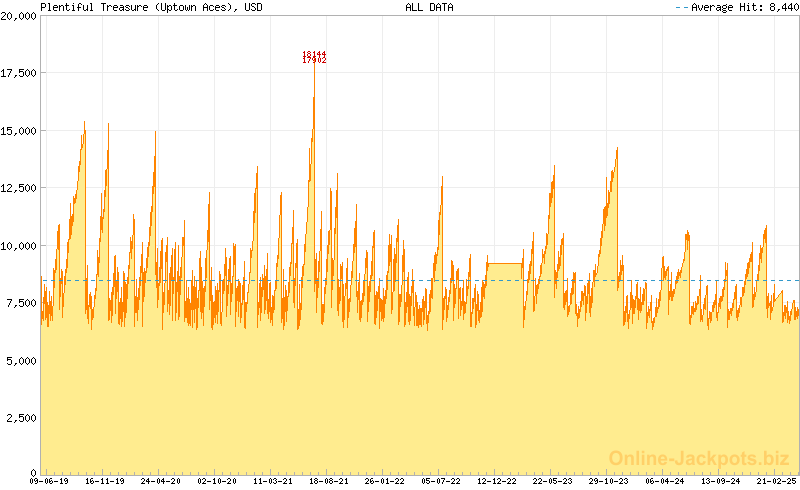Click the 2,500 y-axis label
Image resolution: width=800 pixels, height=490 pixels.
click(22, 416)
